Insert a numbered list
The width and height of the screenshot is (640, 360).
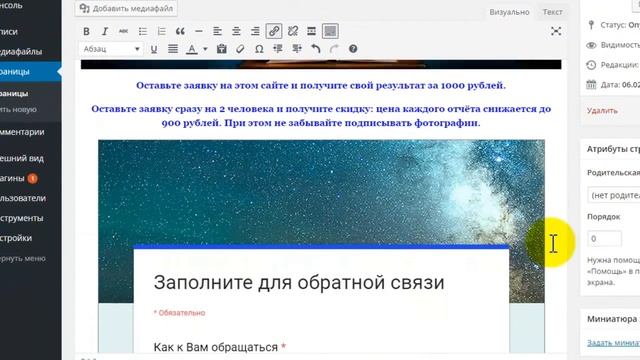[x=161, y=31]
